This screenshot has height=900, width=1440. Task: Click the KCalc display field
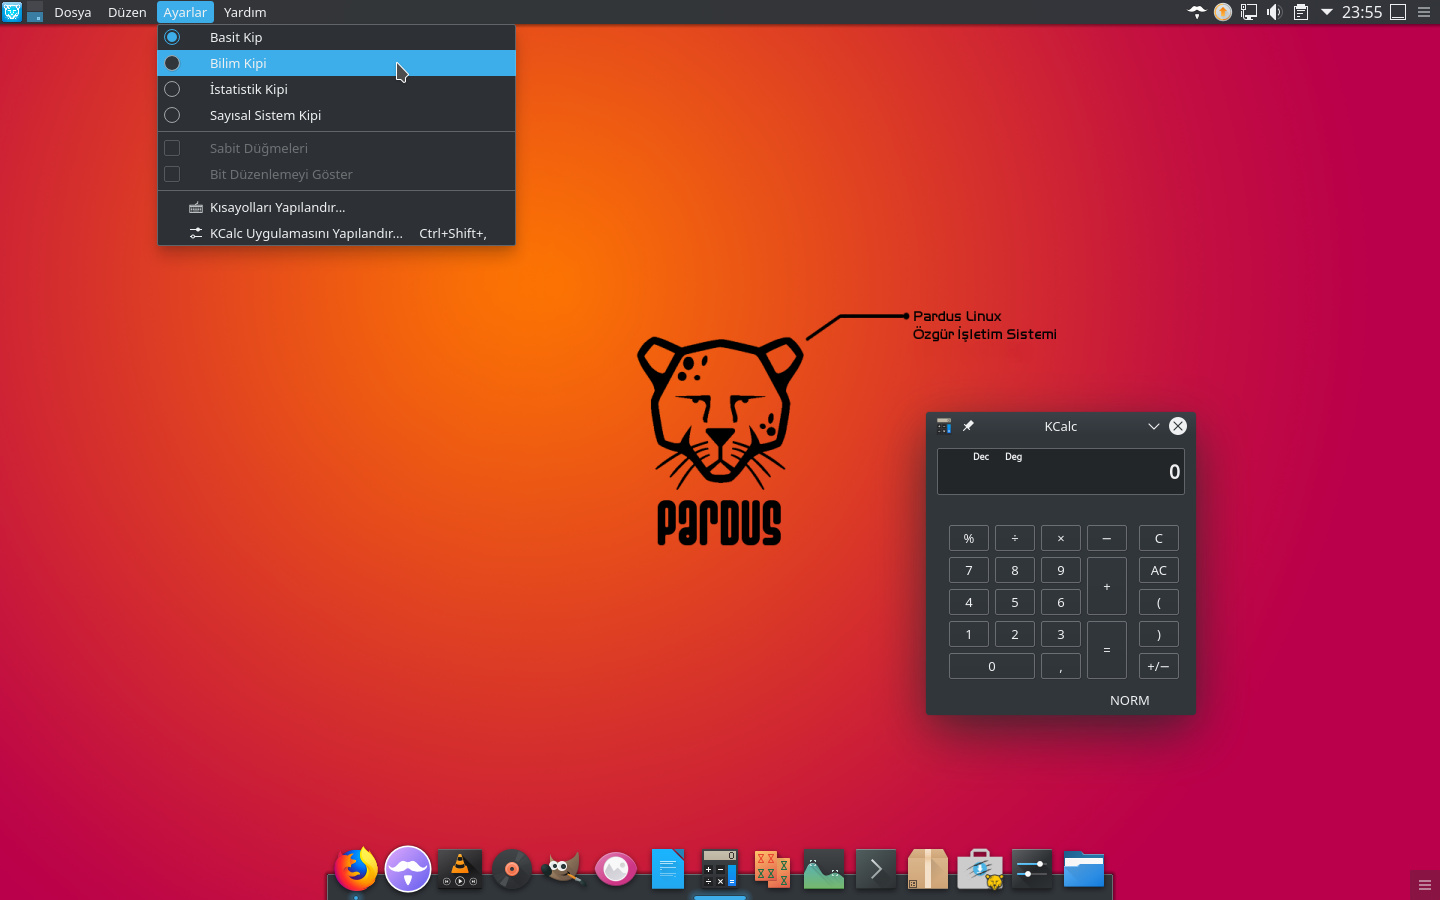tap(1060, 472)
